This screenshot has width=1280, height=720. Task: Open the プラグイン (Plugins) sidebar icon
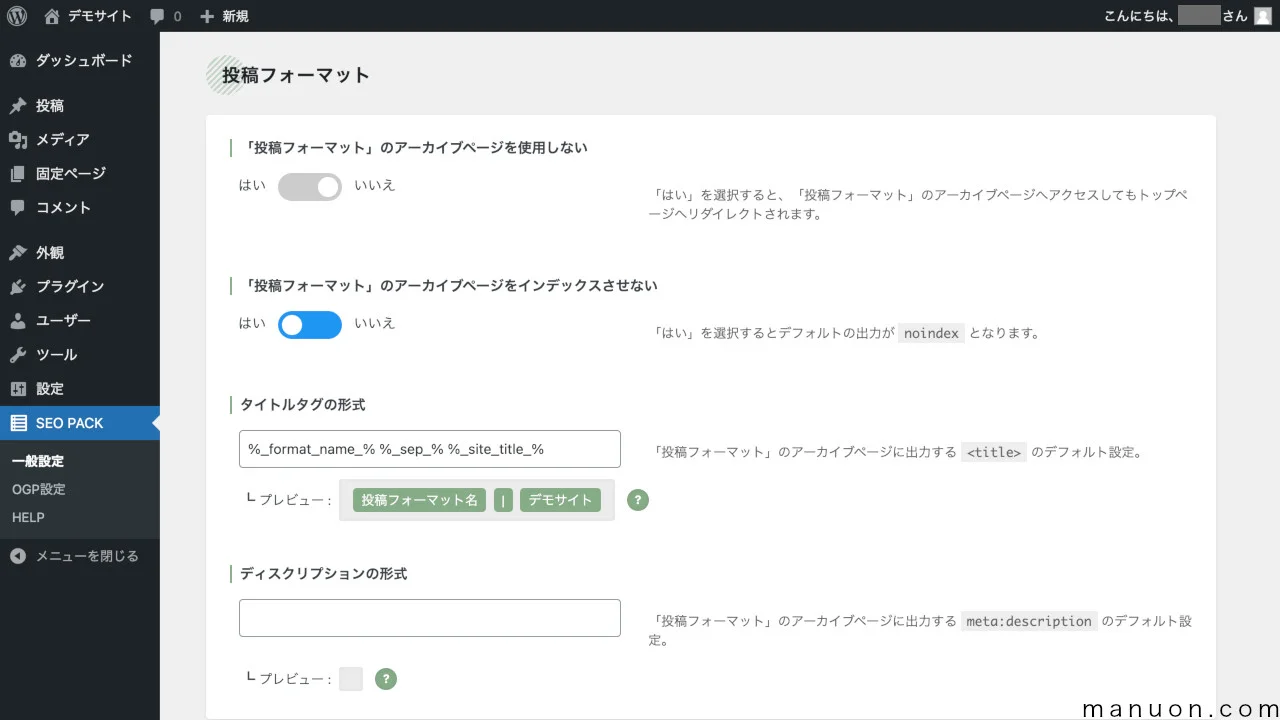pyautogui.click(x=22, y=286)
